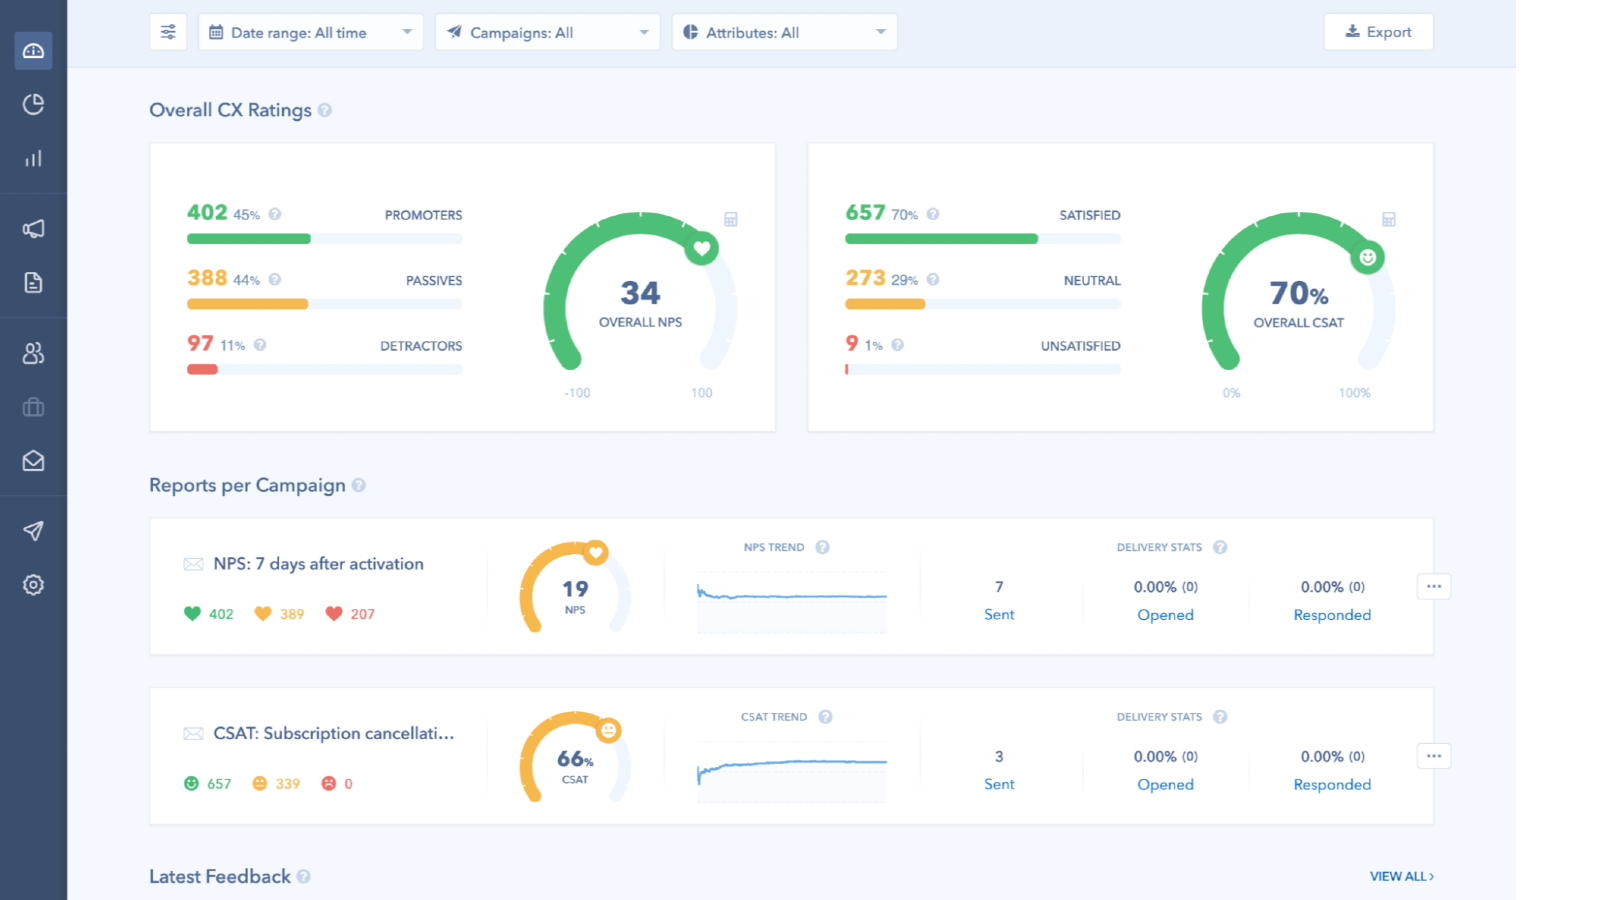Open the Campaigns: All dropdown

[547, 32]
